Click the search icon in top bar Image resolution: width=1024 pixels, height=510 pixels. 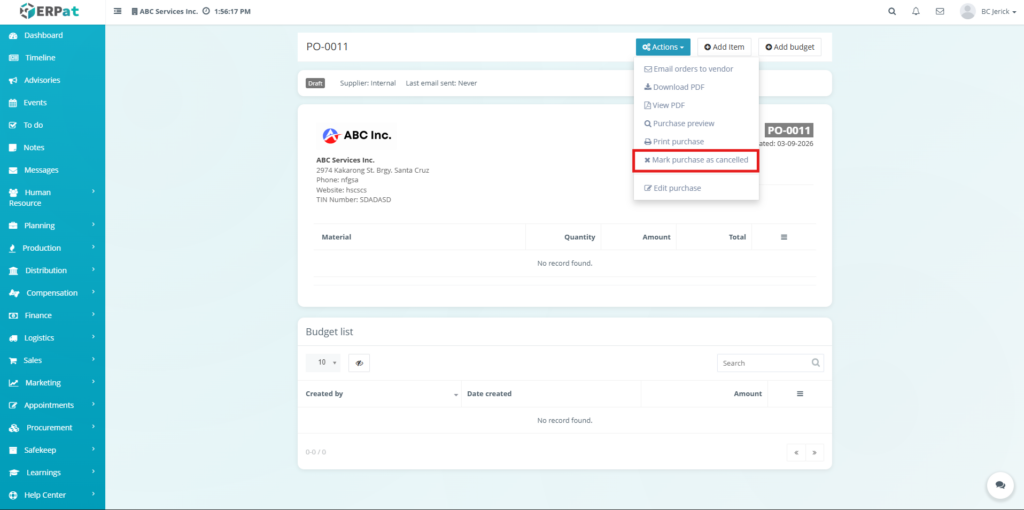pyautogui.click(x=892, y=11)
